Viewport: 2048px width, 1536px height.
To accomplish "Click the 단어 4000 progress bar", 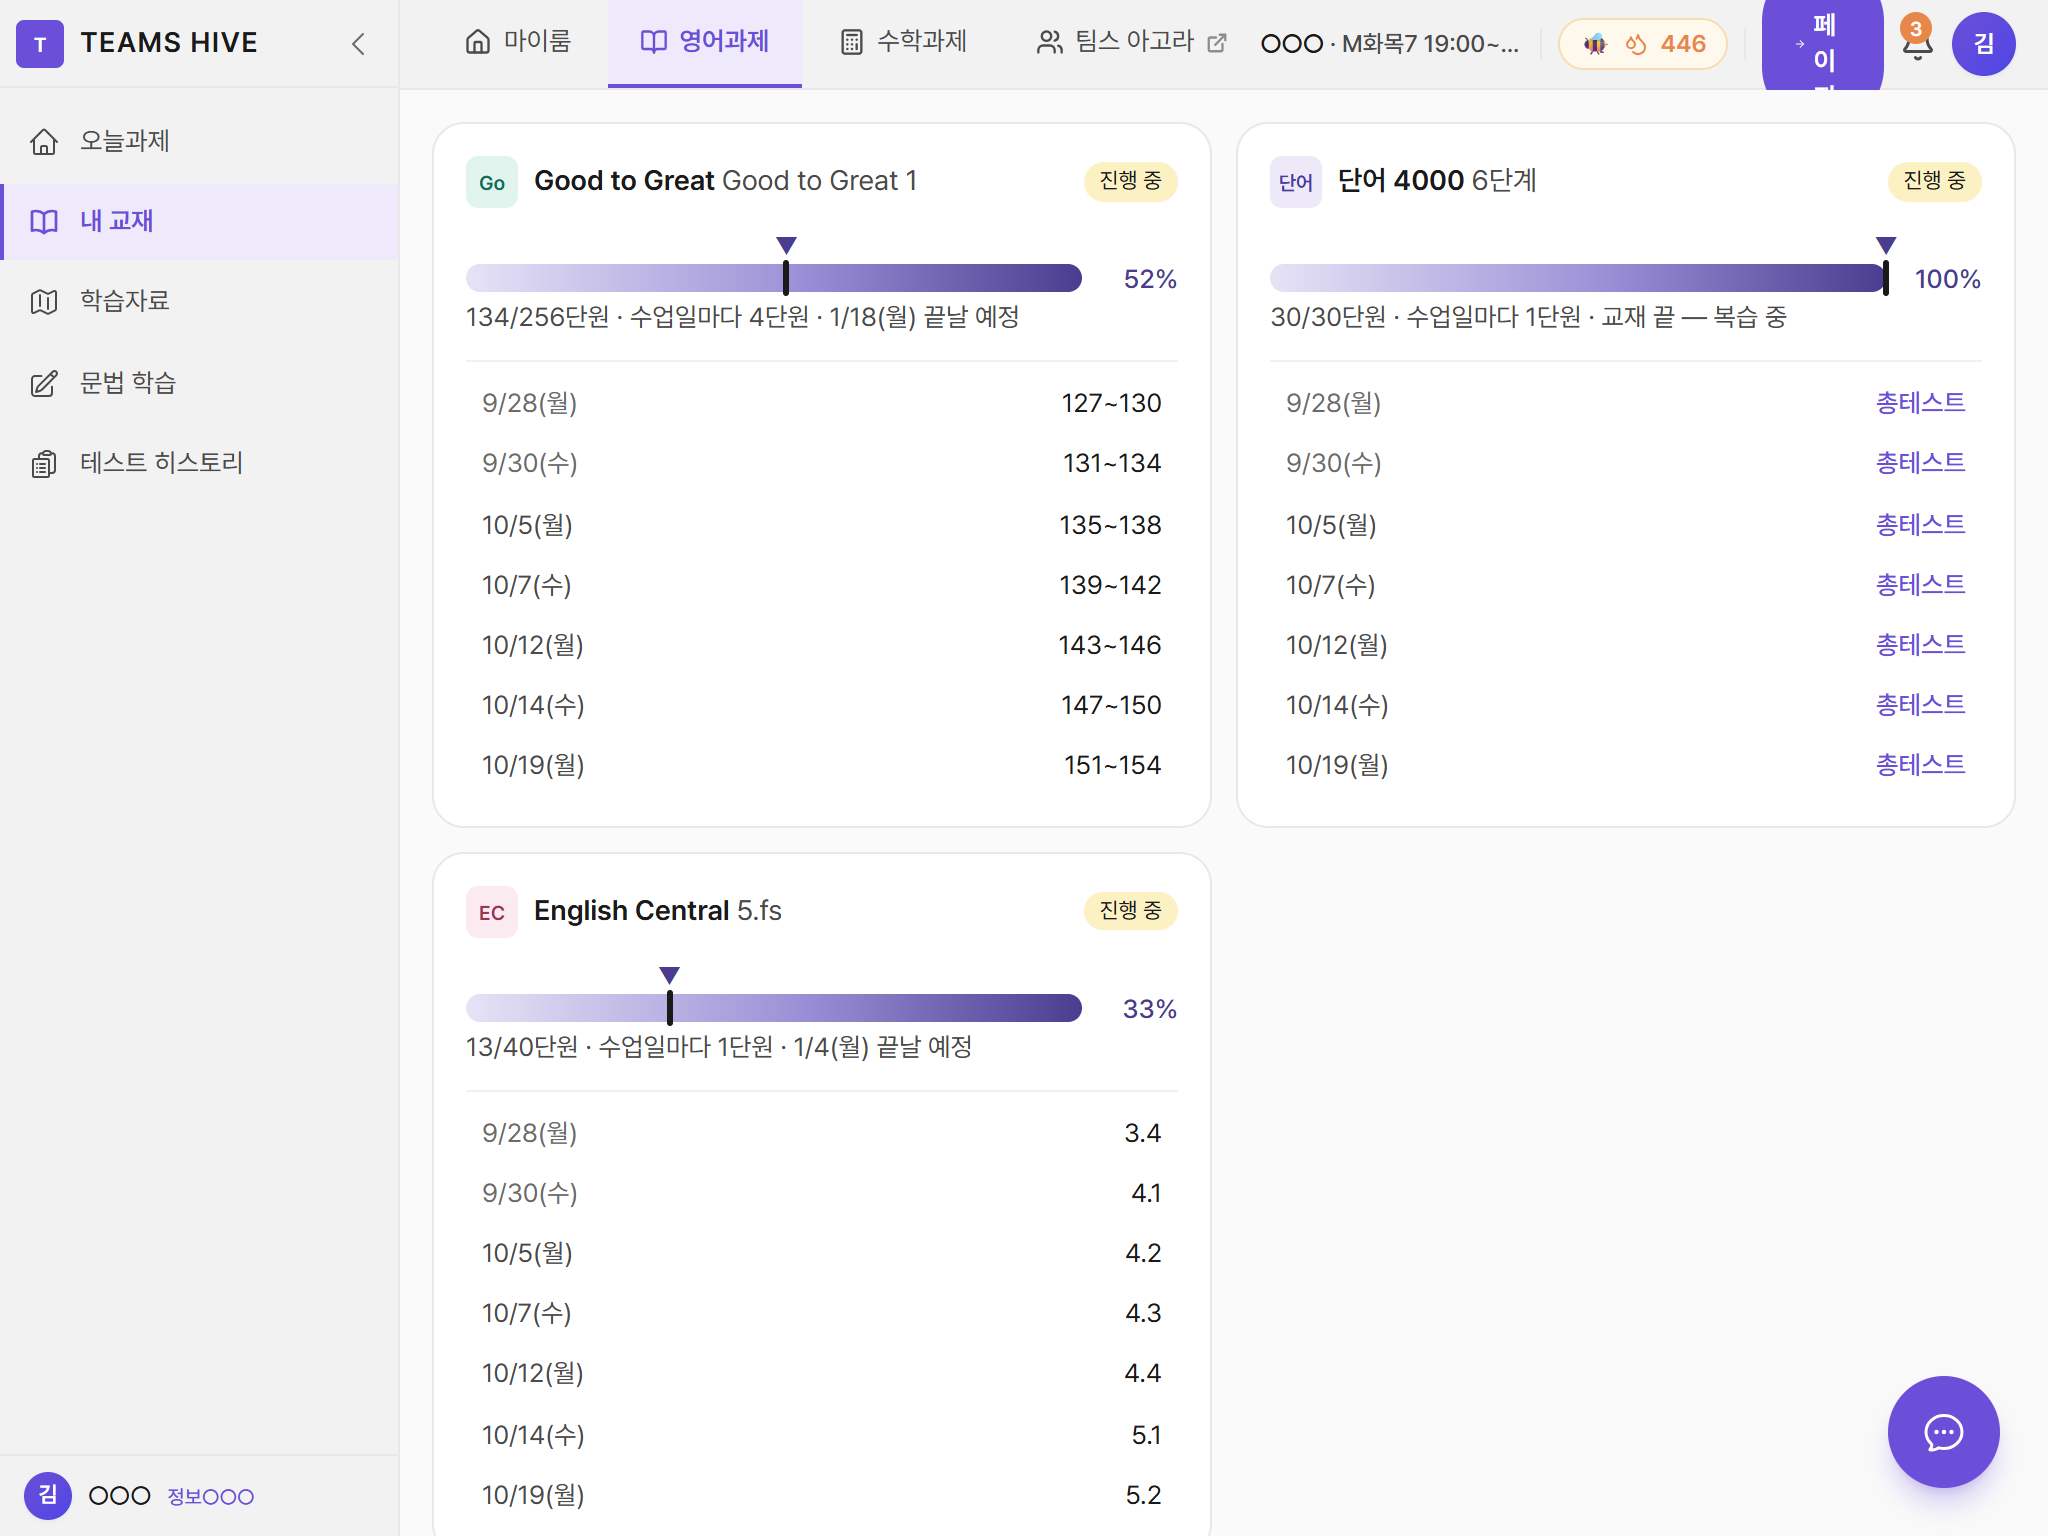I will click(x=1578, y=278).
